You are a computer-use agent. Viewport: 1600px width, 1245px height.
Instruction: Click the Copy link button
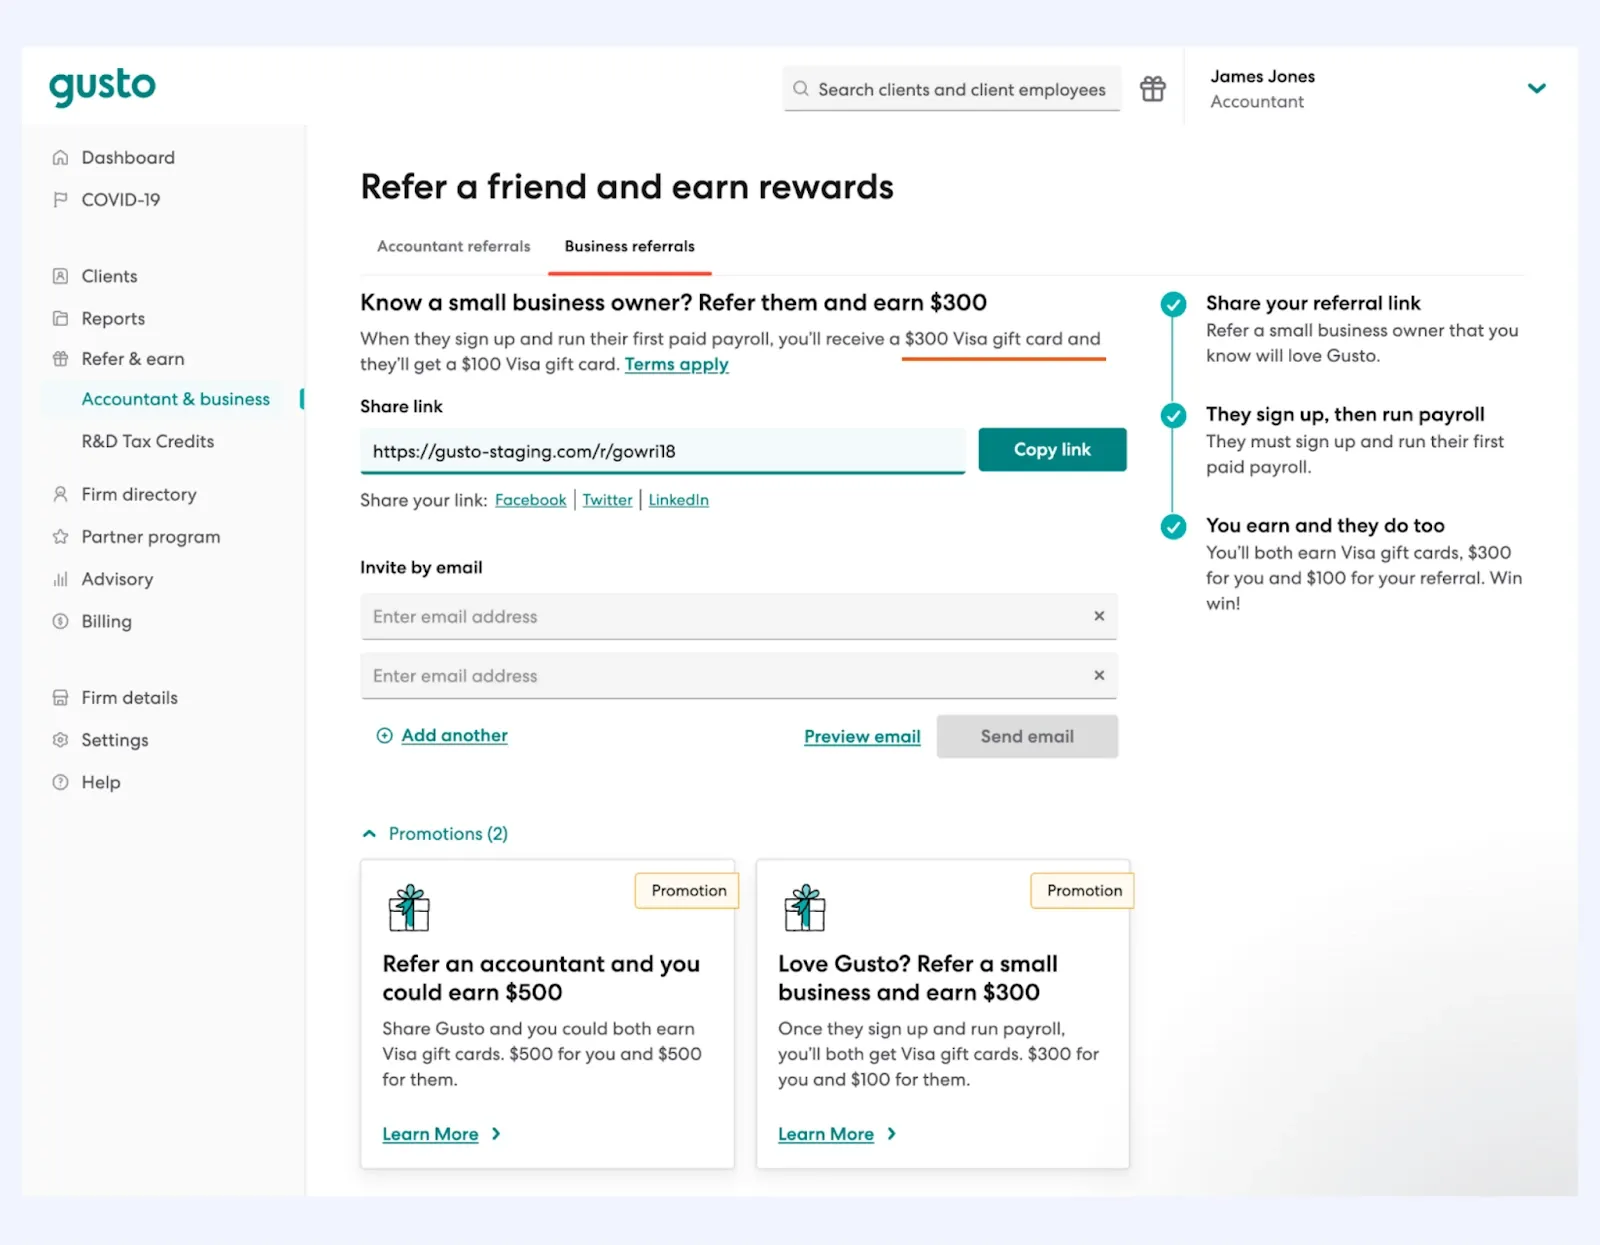tap(1051, 449)
